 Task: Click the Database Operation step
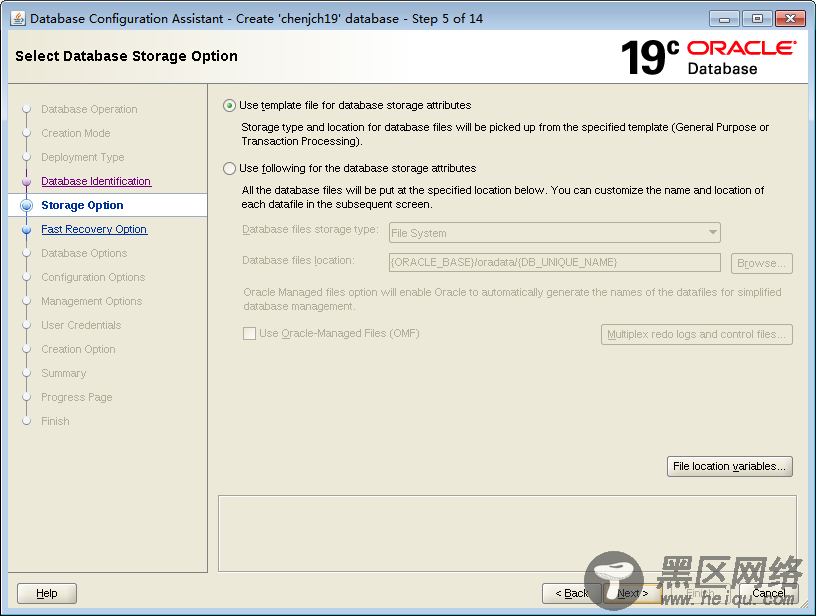(90, 109)
